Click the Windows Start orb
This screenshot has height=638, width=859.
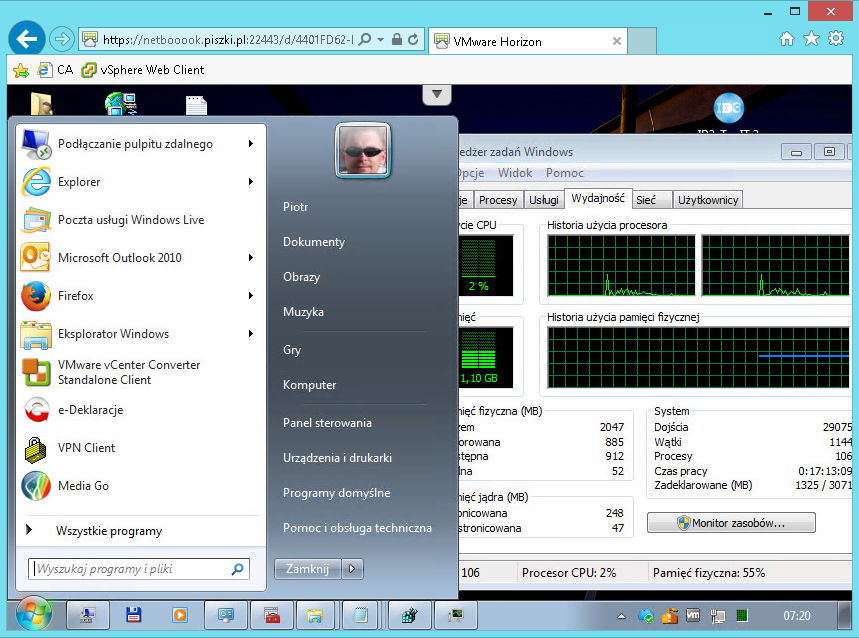coord(33,613)
